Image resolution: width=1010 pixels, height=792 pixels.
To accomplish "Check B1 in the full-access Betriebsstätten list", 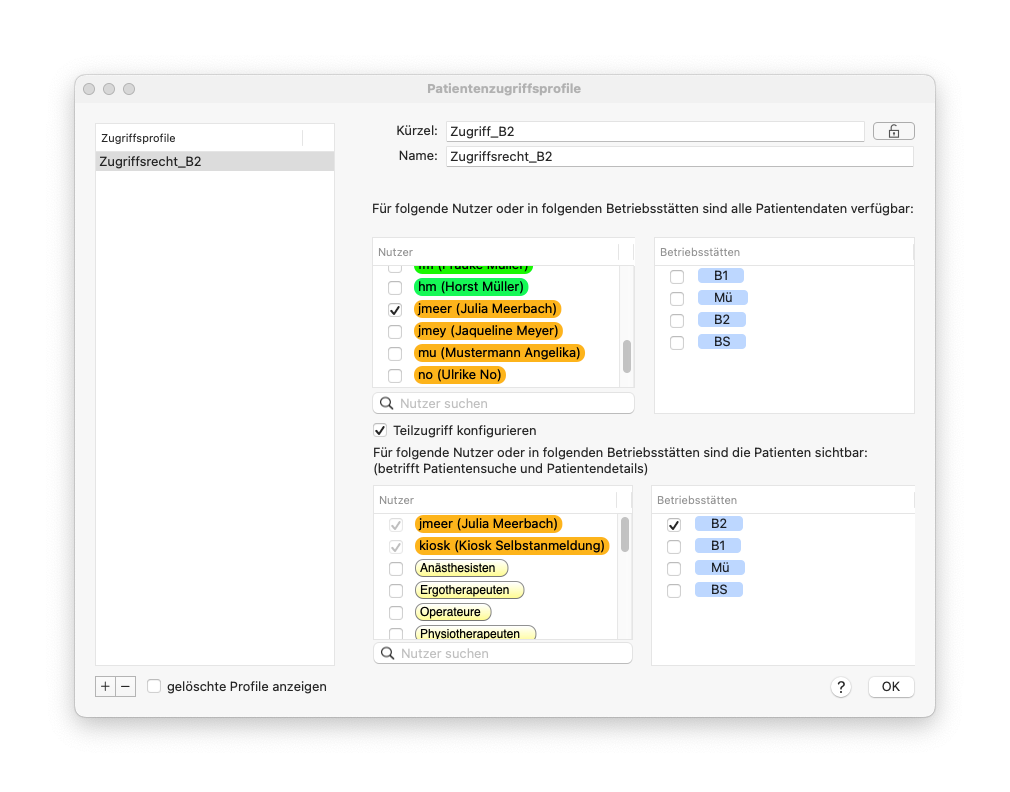I will (677, 277).
